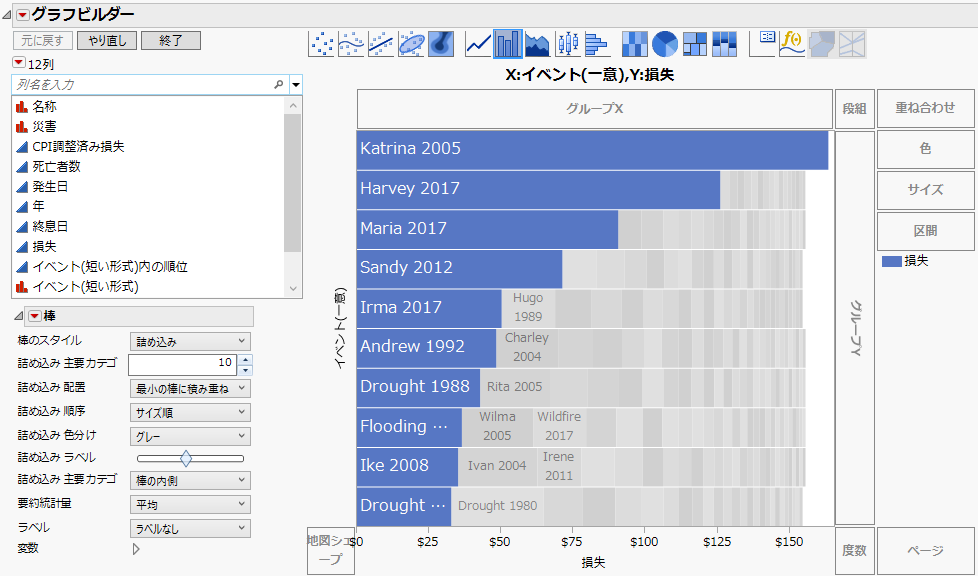
Task: Open the グラフビルダー red triangle menu
Action: point(21,14)
